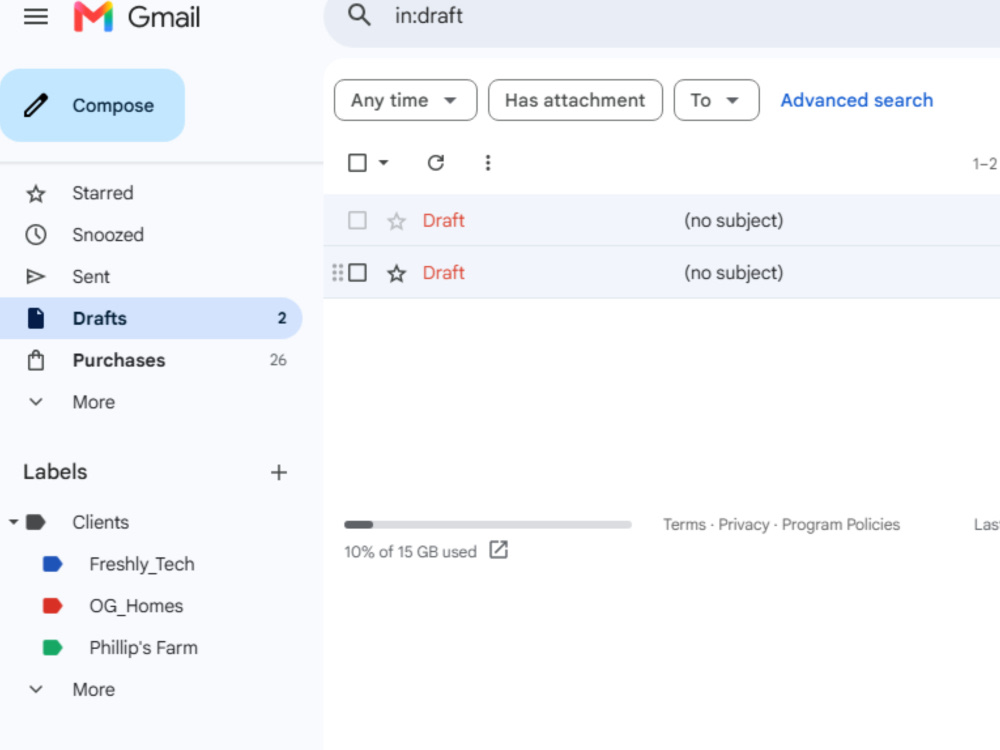
Task: Click the Purchases count 26
Action: (x=278, y=360)
